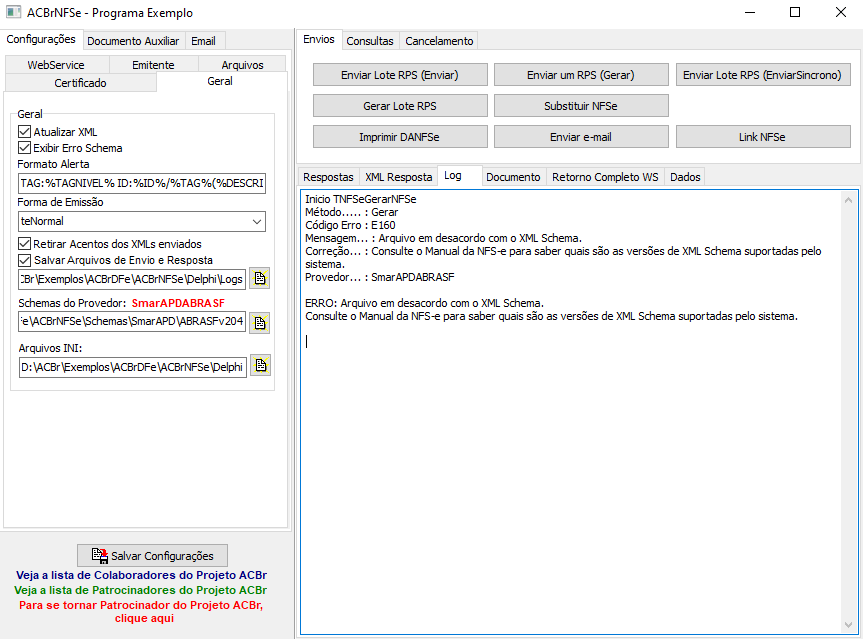Open the Colaboradores do Projeto ACBr link
This screenshot has height=639, width=863.
141,575
